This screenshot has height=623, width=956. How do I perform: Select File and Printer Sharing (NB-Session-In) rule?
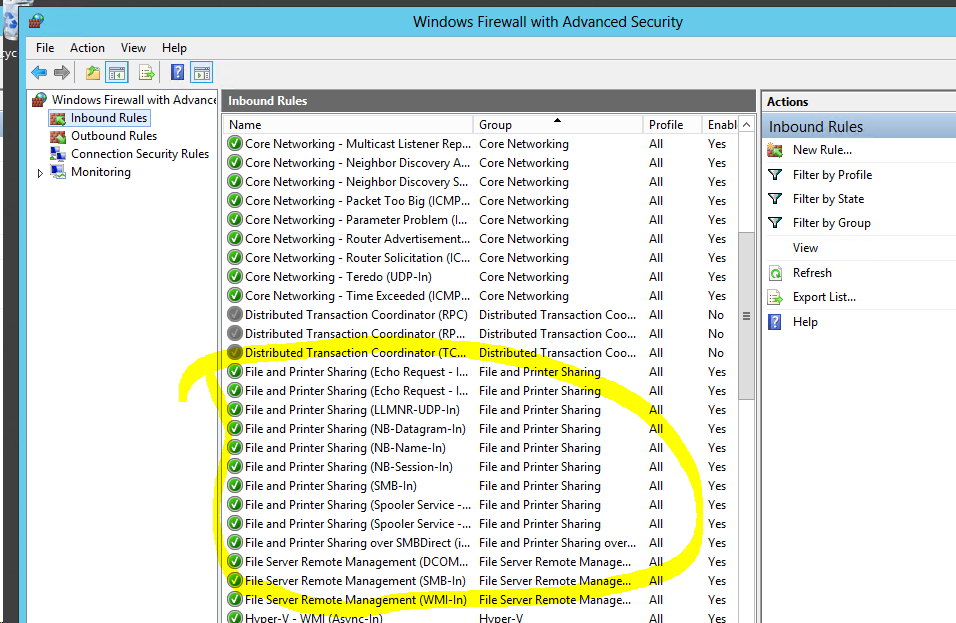click(x=482, y=467)
